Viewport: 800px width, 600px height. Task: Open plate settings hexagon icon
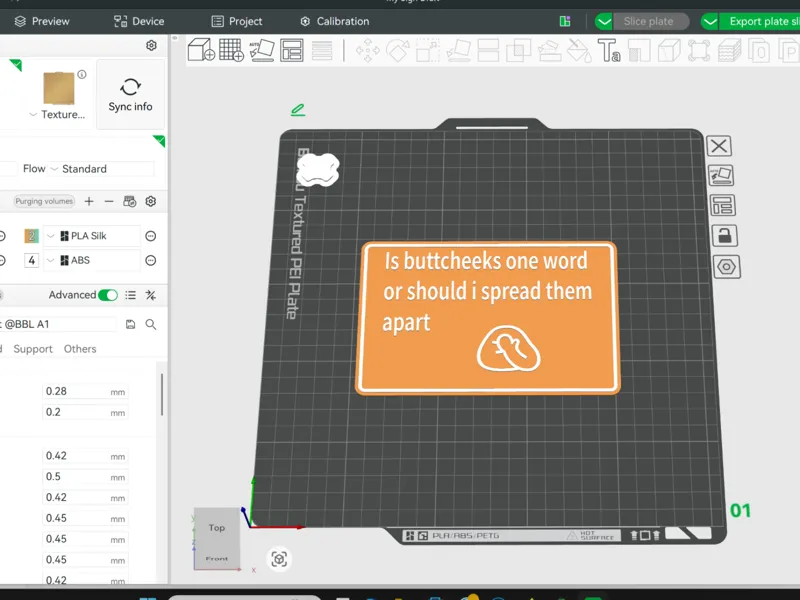pos(727,267)
